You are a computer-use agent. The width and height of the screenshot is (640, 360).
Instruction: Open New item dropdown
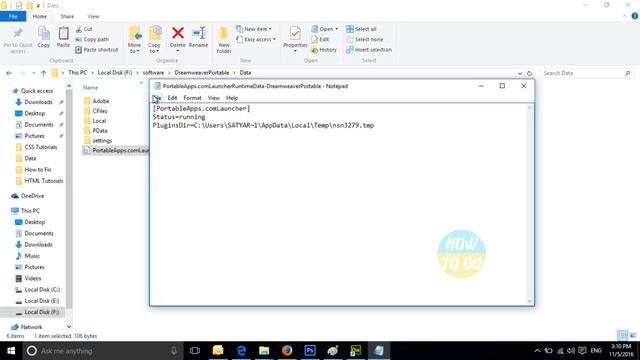click(x=253, y=29)
